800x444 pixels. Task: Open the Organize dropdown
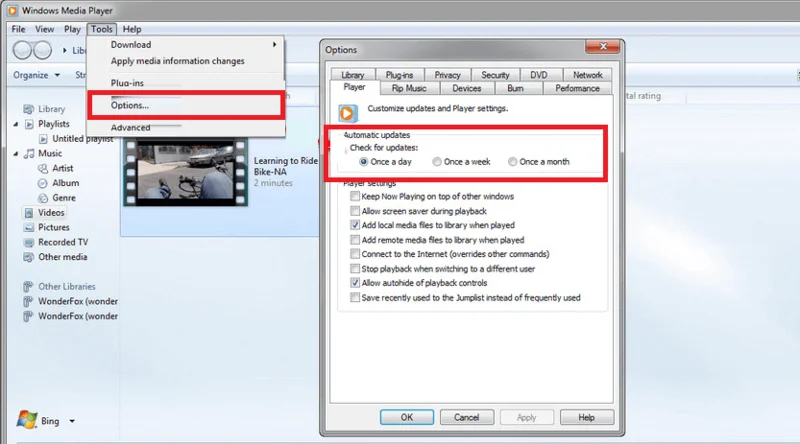click(37, 75)
